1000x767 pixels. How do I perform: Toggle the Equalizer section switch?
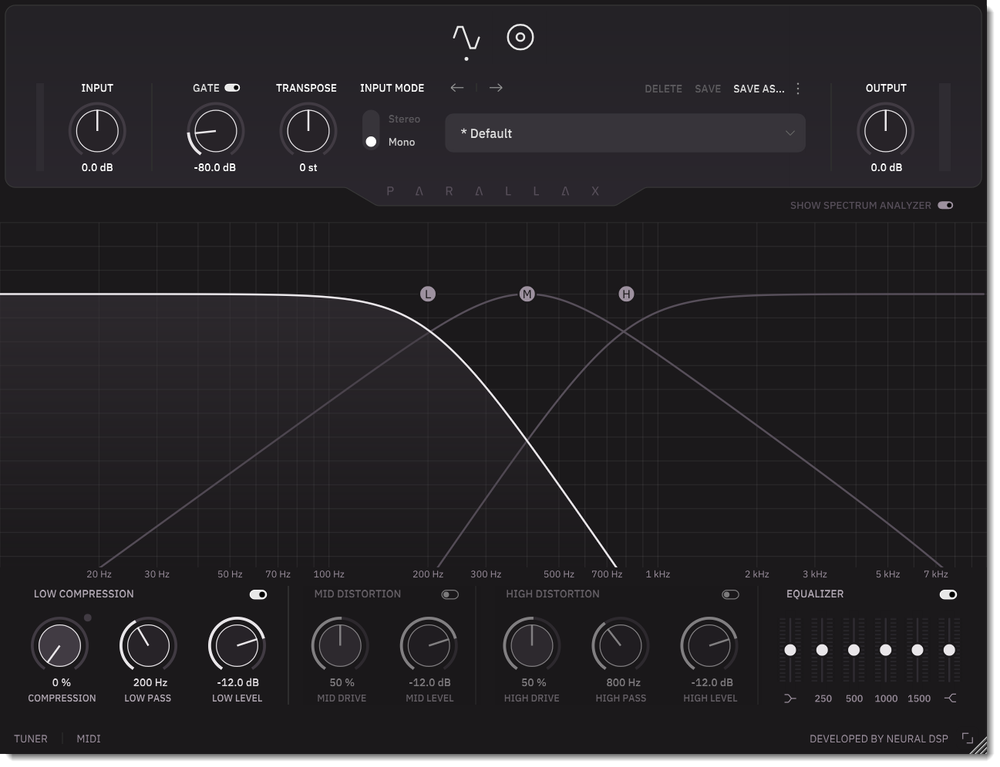coord(948,594)
